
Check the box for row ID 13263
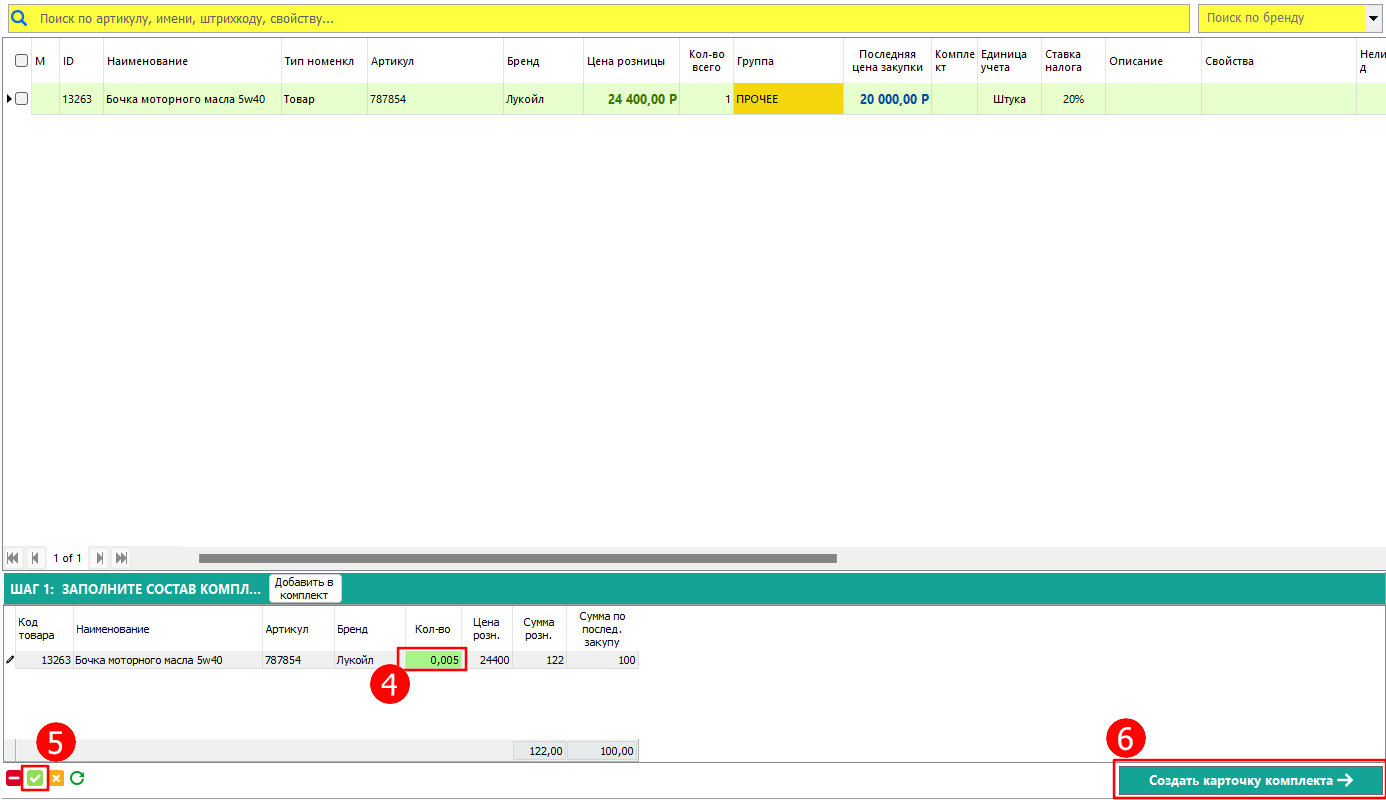point(21,99)
